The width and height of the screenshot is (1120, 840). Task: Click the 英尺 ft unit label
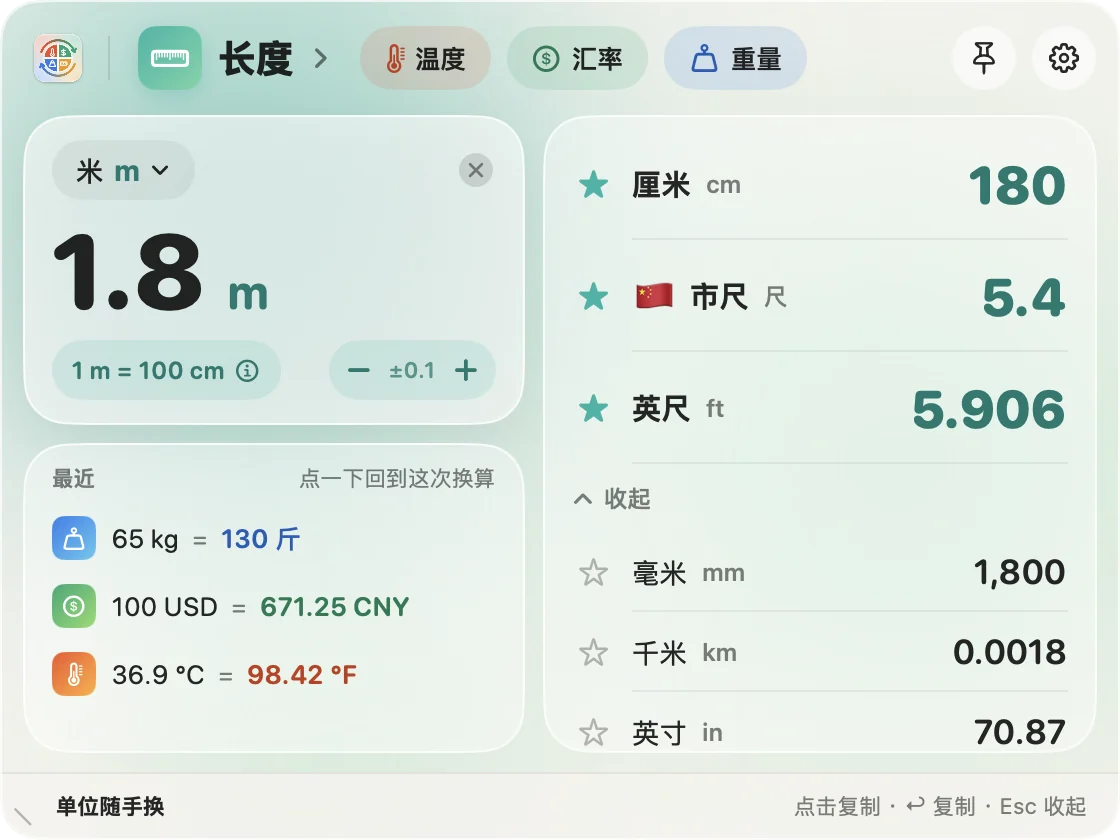(678, 409)
